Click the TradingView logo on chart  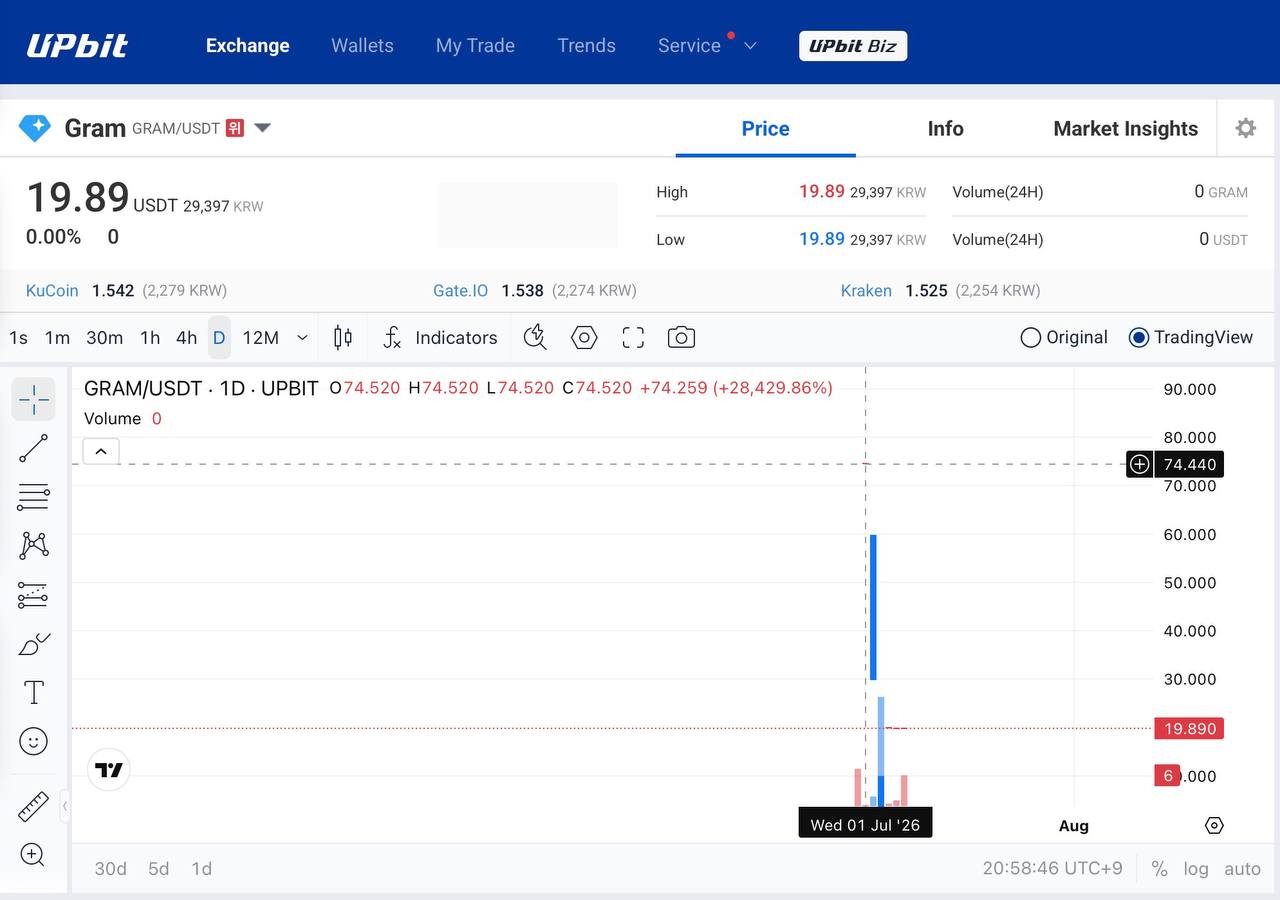pyautogui.click(x=108, y=770)
